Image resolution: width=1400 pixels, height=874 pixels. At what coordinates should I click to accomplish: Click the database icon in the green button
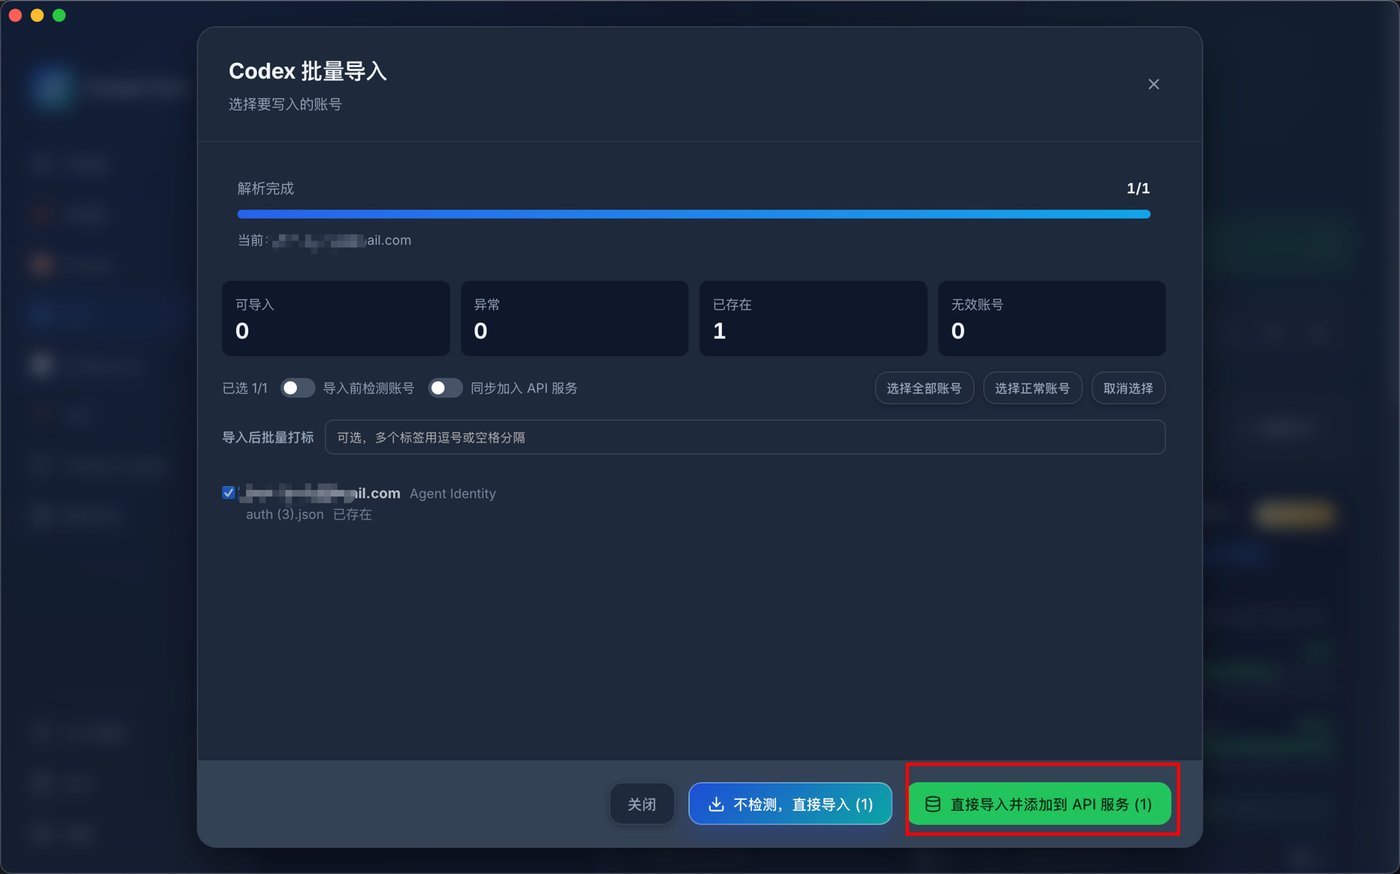pos(932,804)
